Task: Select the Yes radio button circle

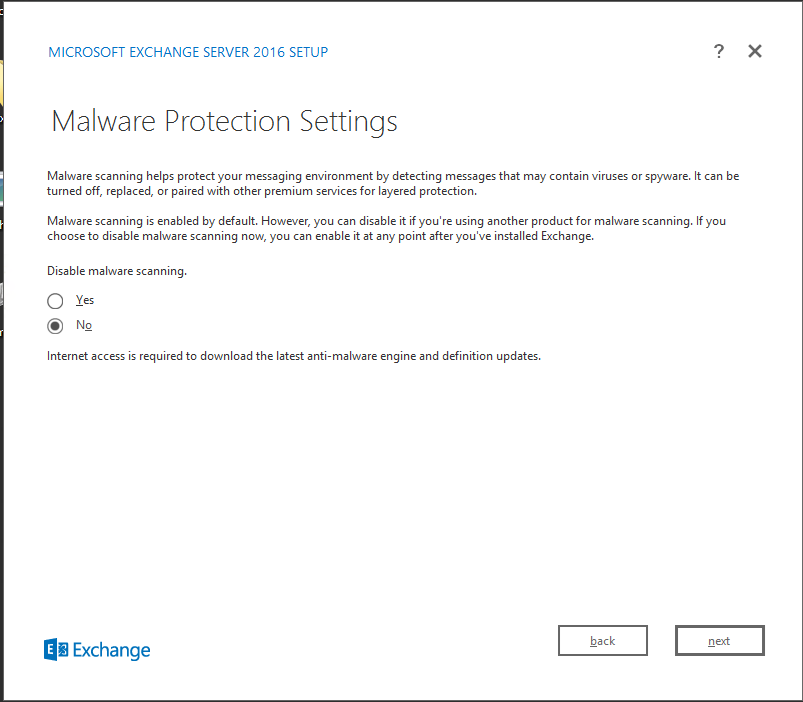Action: pyautogui.click(x=55, y=301)
